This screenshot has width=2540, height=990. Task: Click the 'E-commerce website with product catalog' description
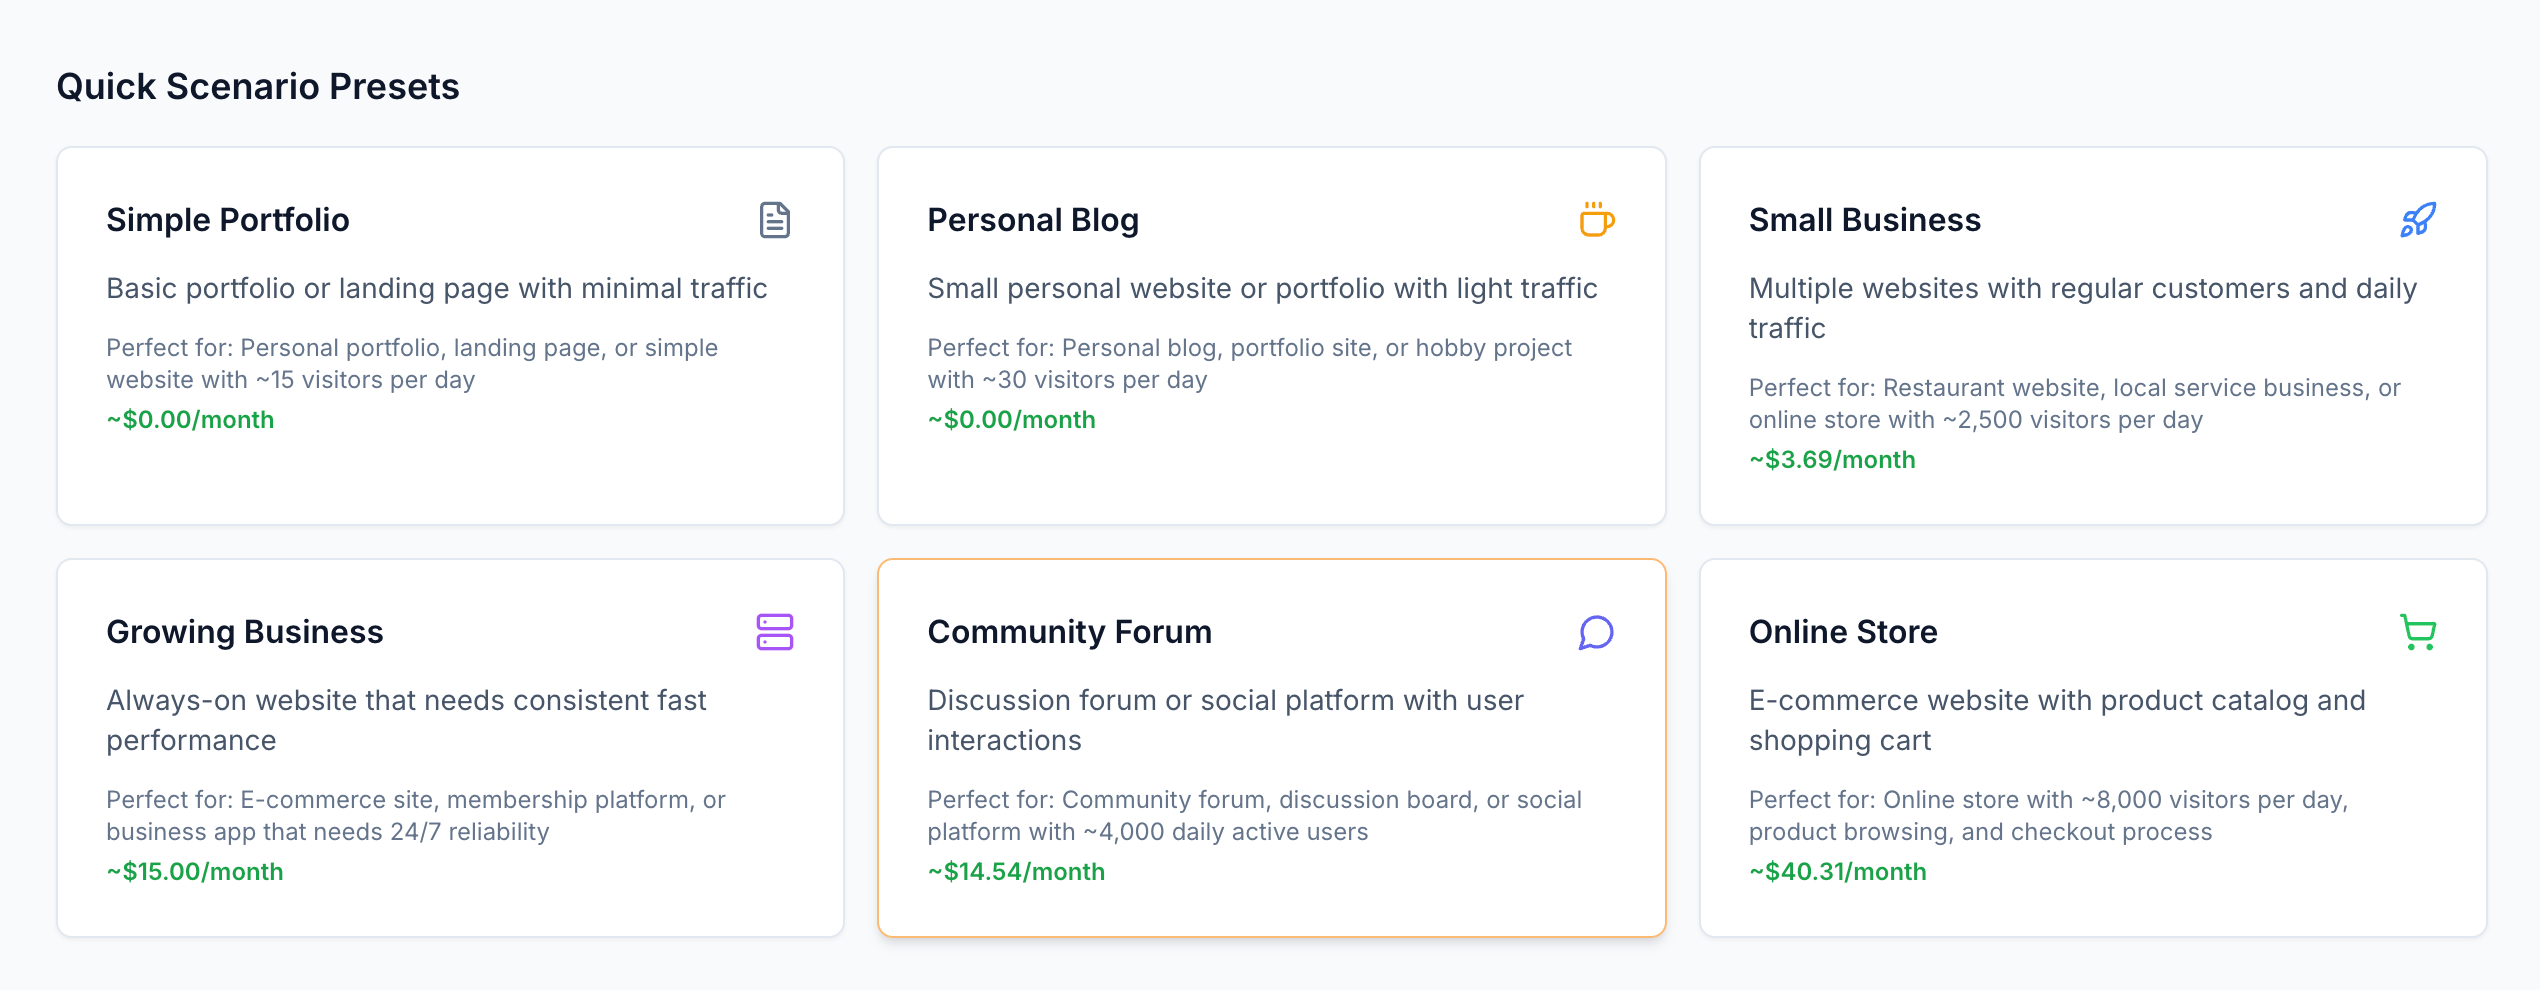coord(2057,720)
